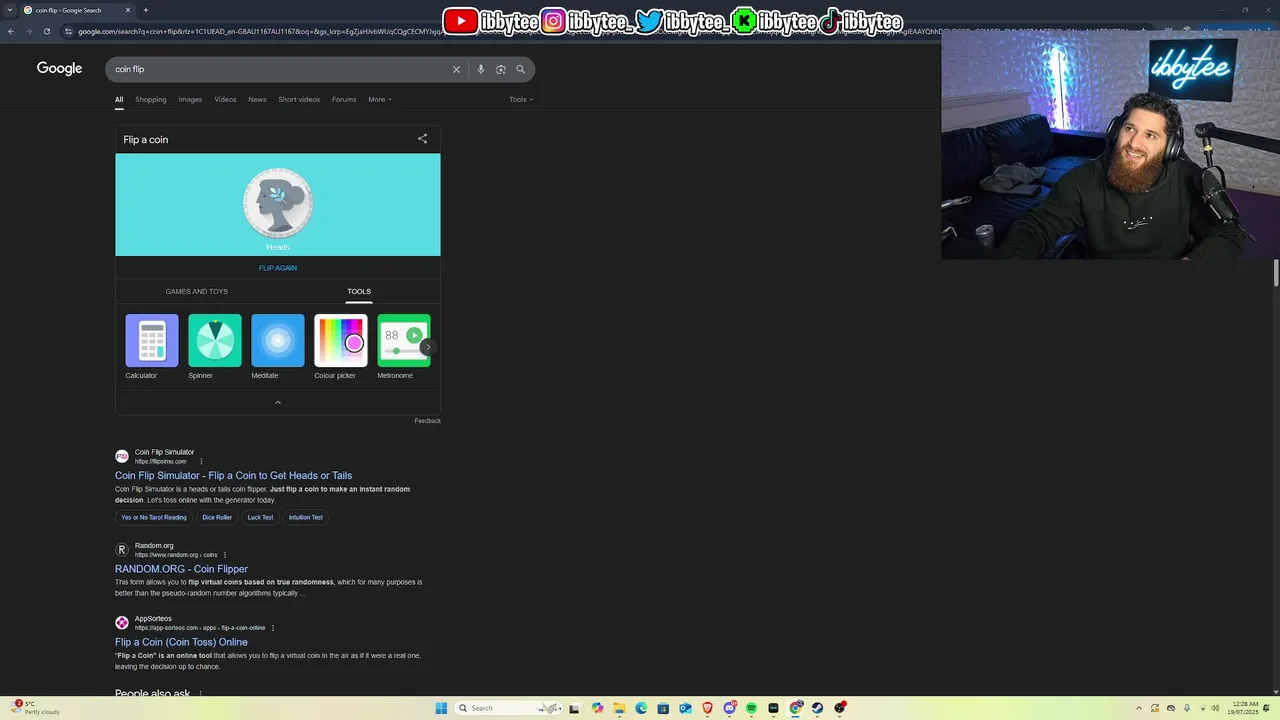
Task: Select the GAMES AND TOYS tab
Action: click(197, 291)
